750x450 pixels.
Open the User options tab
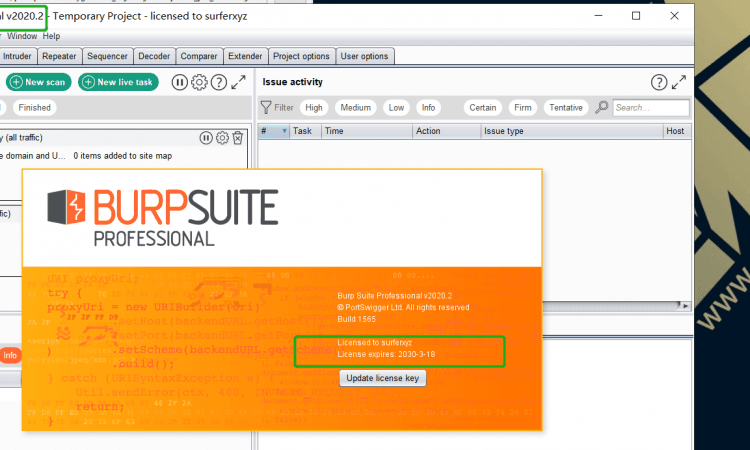364,56
